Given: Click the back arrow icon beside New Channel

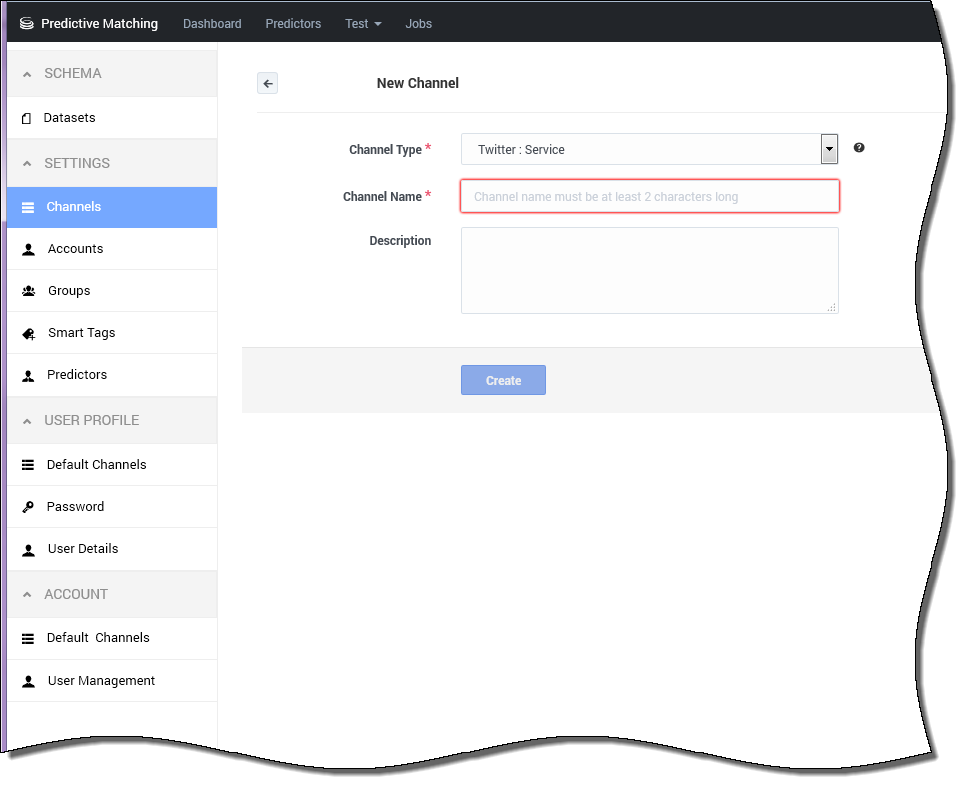Looking at the screenshot, I should click(267, 84).
